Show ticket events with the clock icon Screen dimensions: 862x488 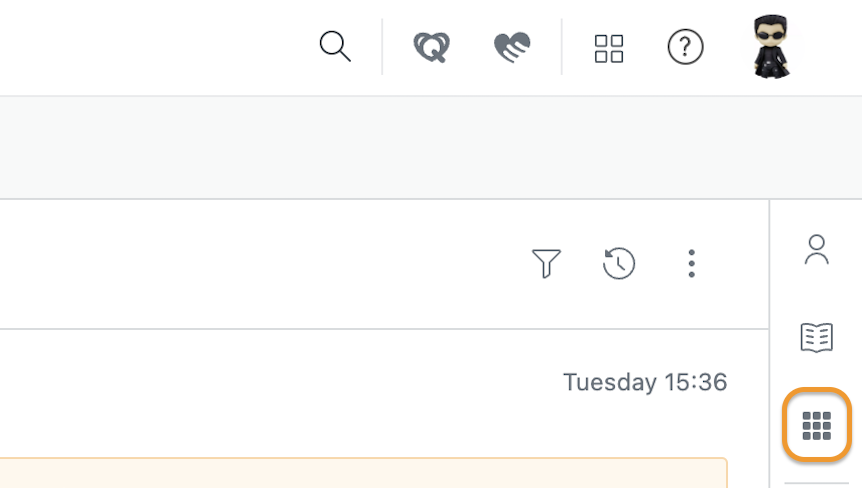click(618, 263)
